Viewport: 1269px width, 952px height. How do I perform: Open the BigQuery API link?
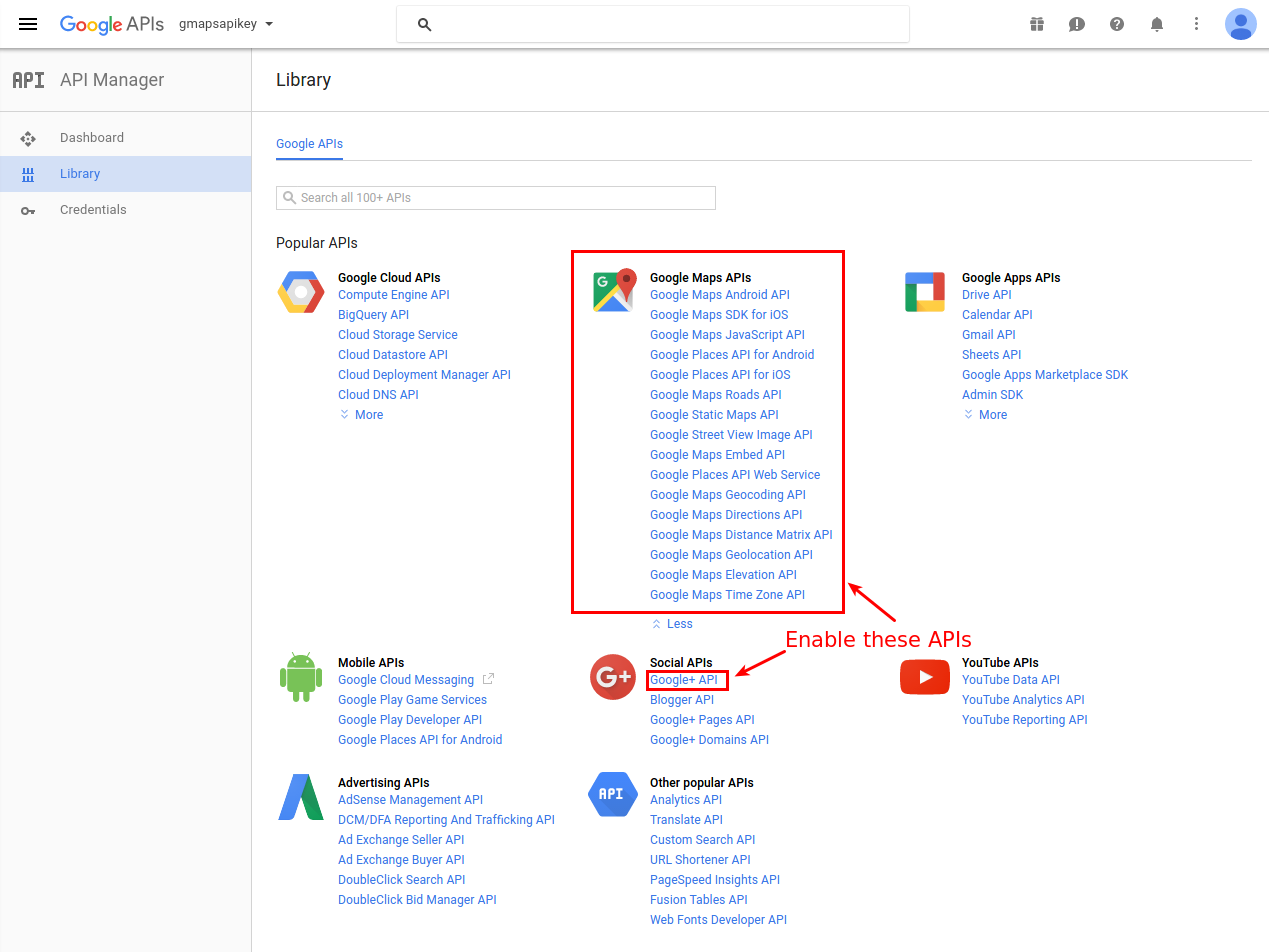tap(374, 315)
